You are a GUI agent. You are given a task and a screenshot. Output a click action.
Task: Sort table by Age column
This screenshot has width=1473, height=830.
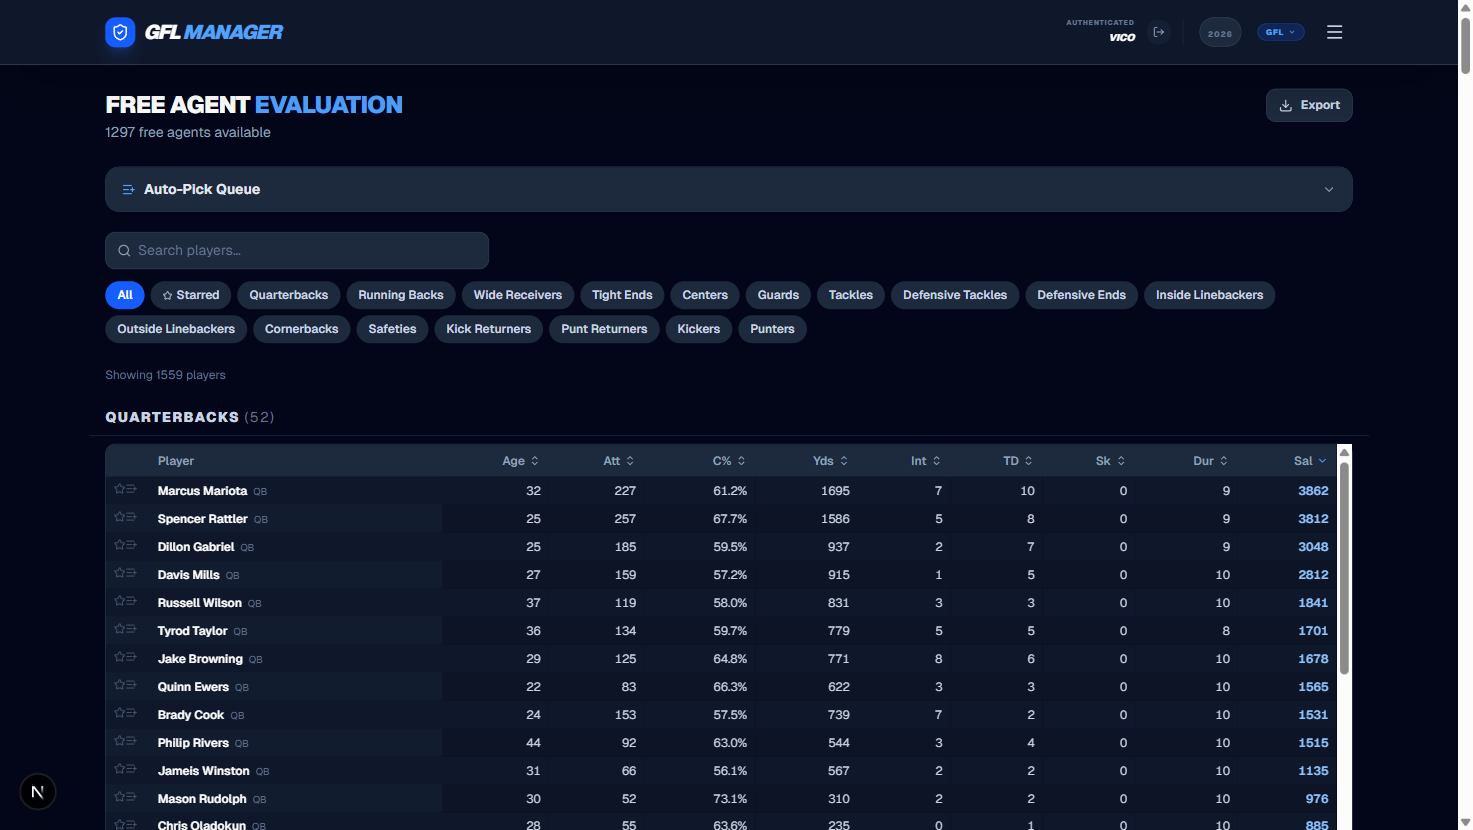point(520,461)
